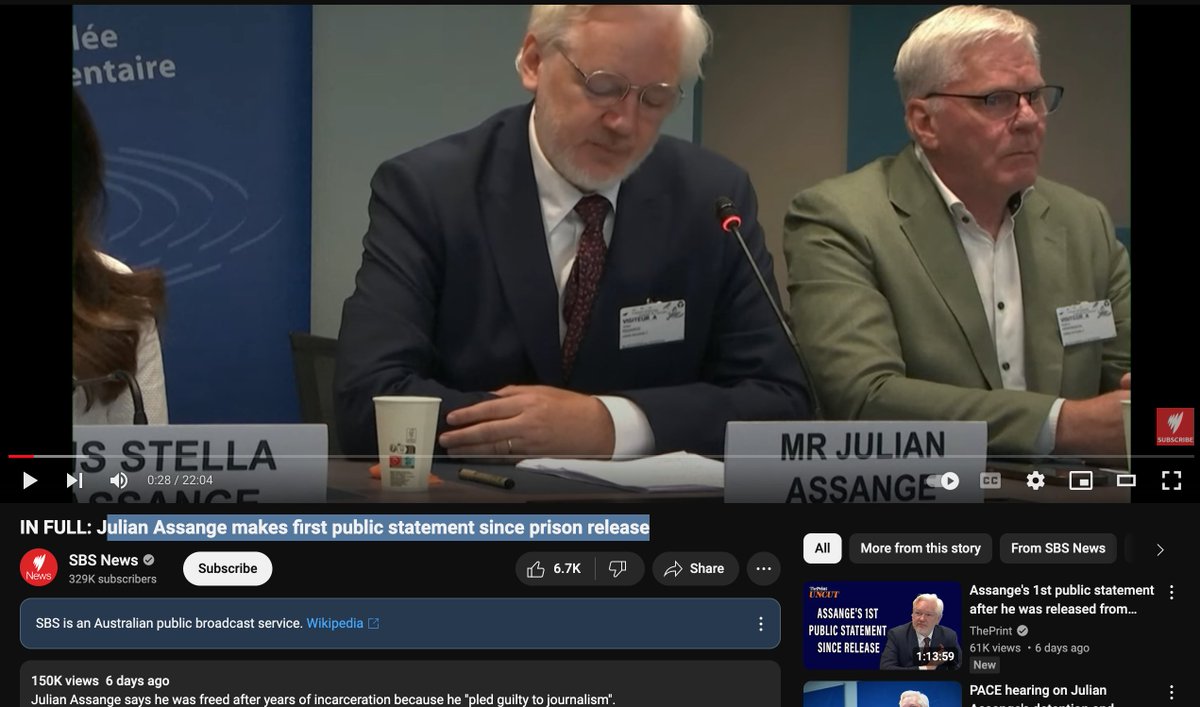Open ThePrint video thumbnail
This screenshot has height=707, width=1200.
[x=882, y=626]
